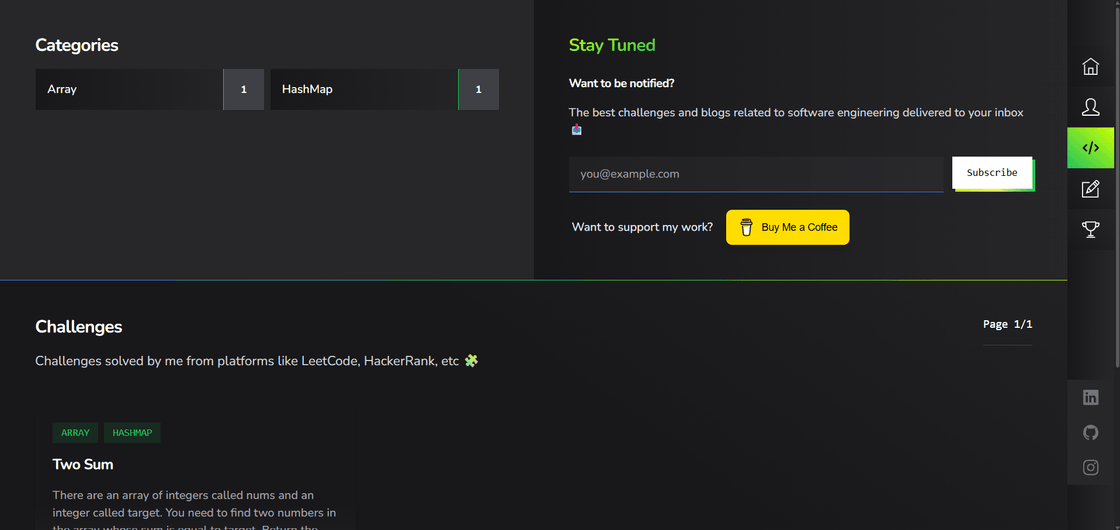Click the Buy Me a Coffee button
The width and height of the screenshot is (1120, 530).
click(787, 227)
